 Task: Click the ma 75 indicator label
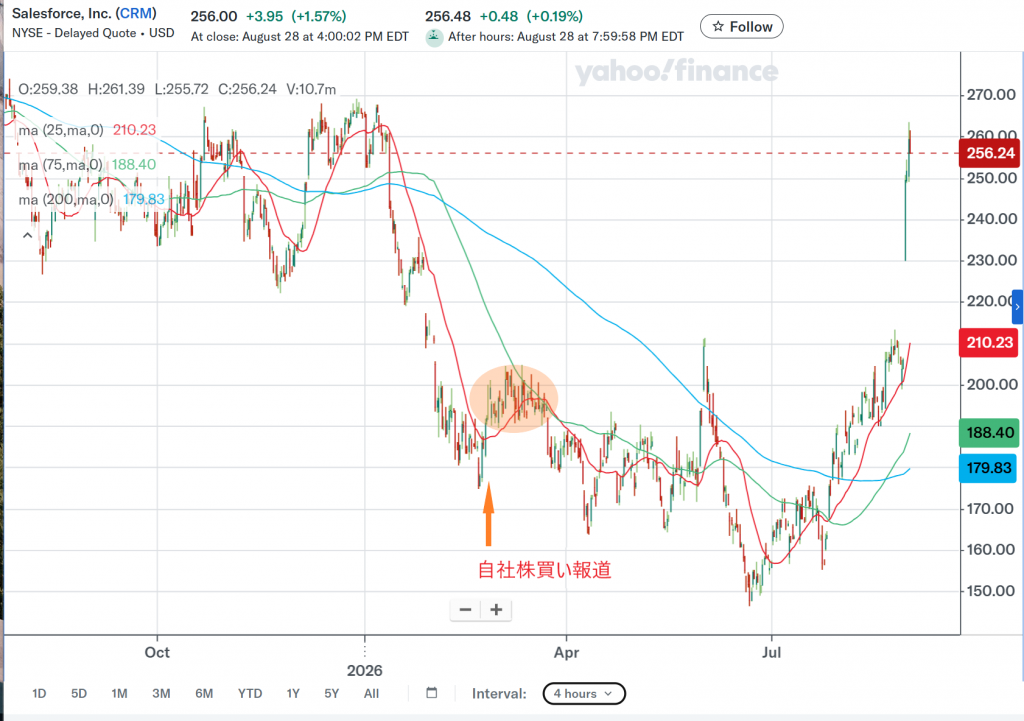60,165
